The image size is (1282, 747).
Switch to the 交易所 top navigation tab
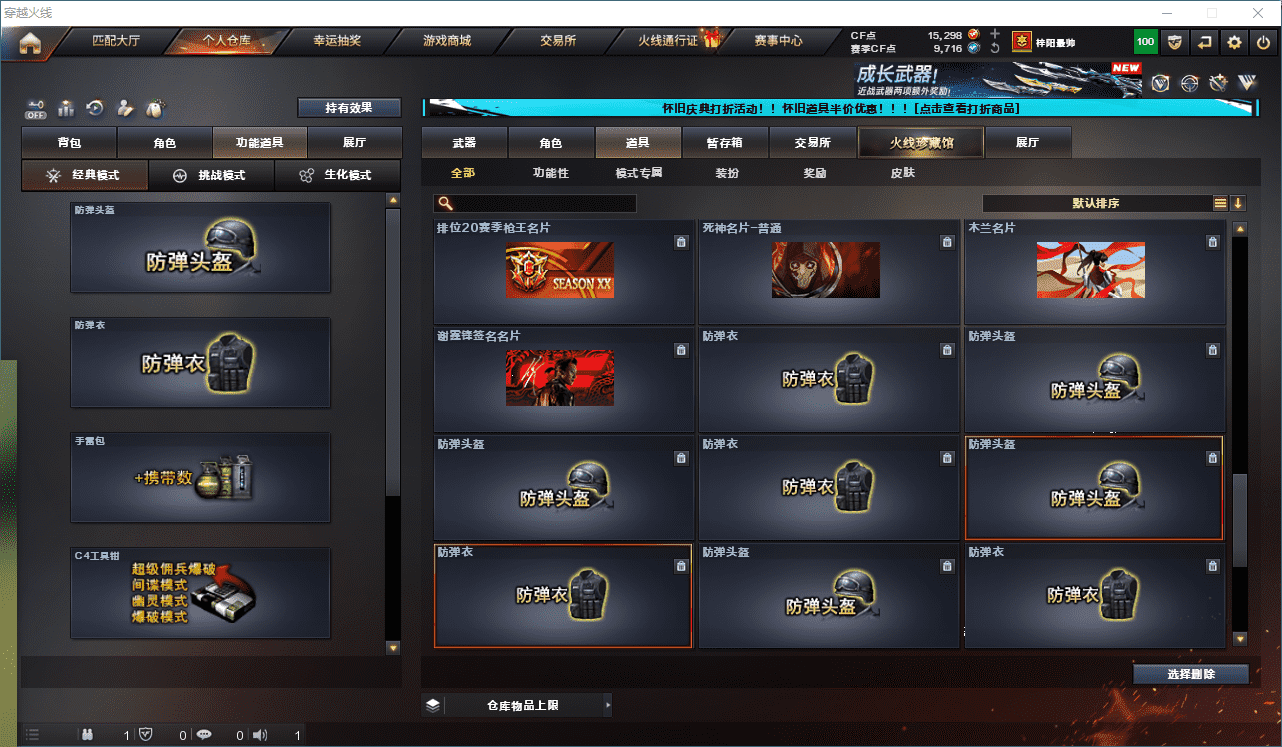(x=558, y=42)
